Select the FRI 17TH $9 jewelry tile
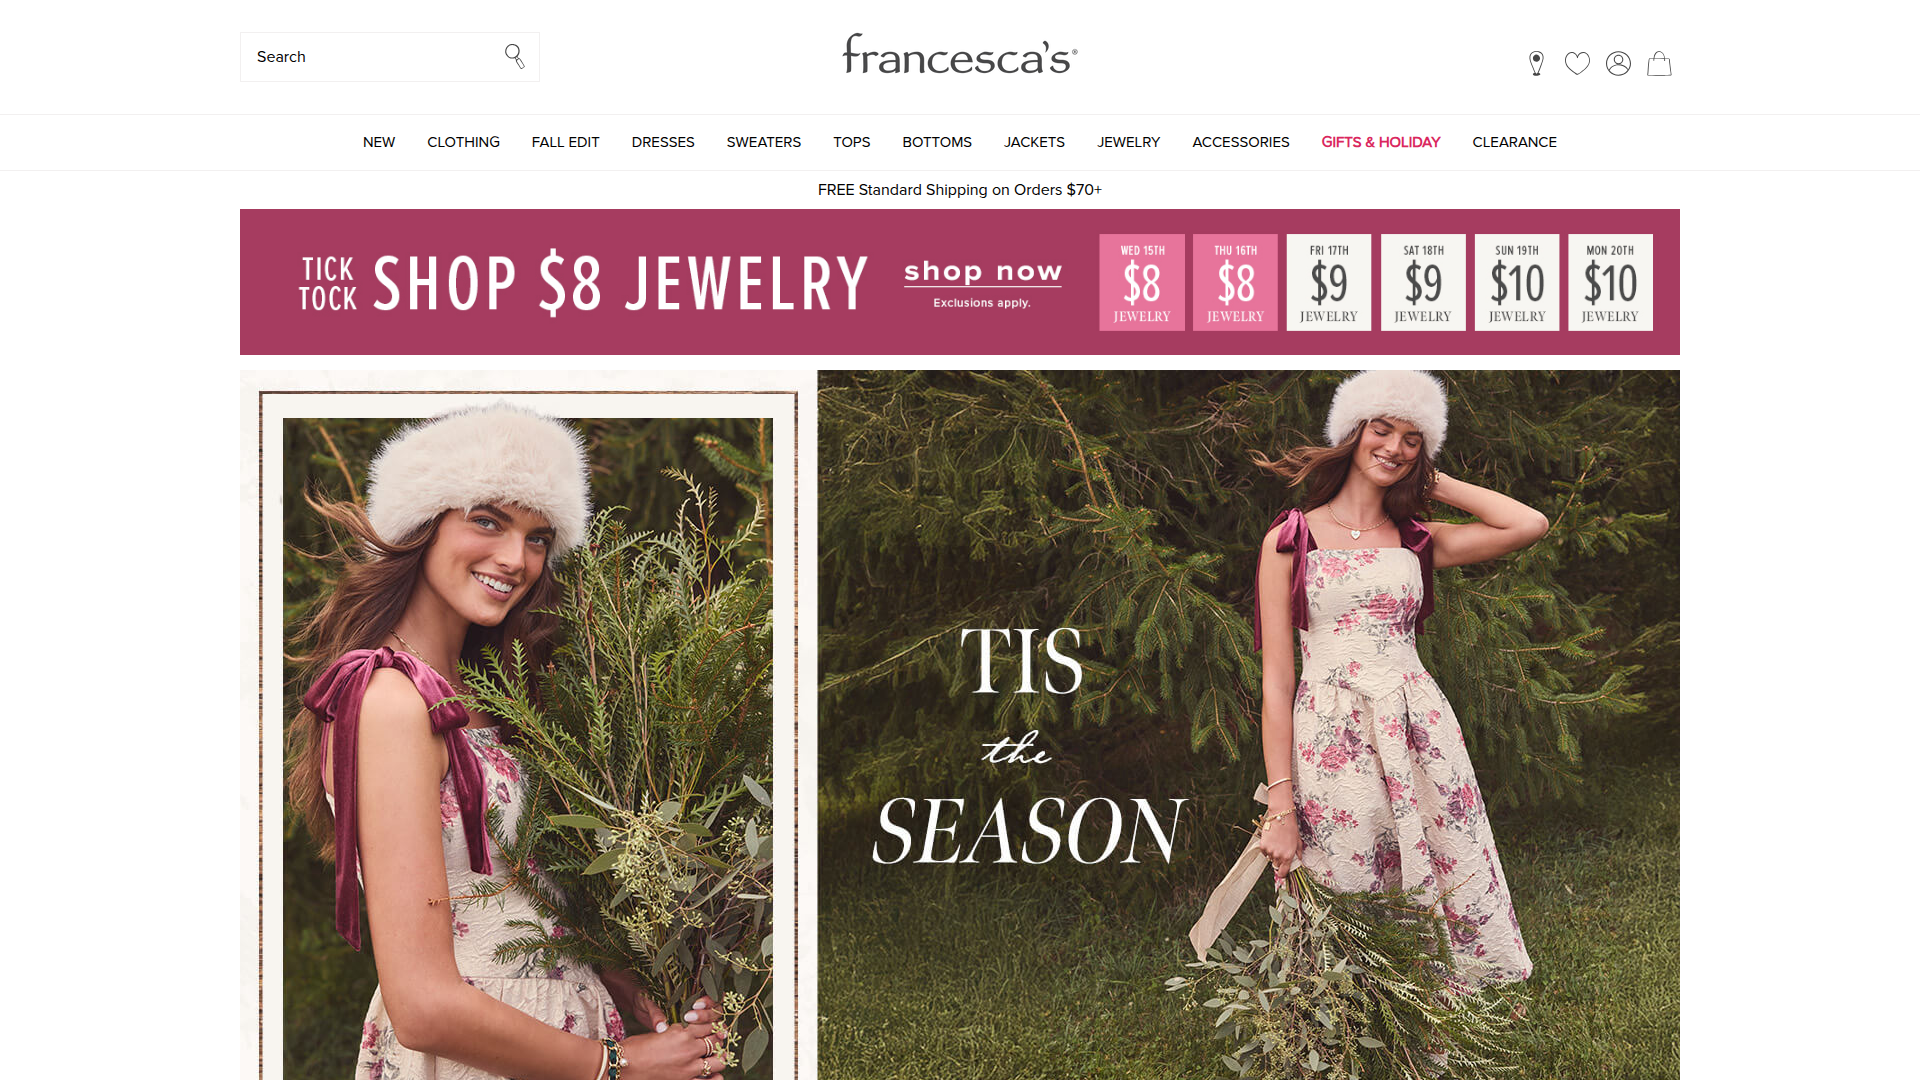This screenshot has width=1920, height=1080. click(x=1329, y=282)
